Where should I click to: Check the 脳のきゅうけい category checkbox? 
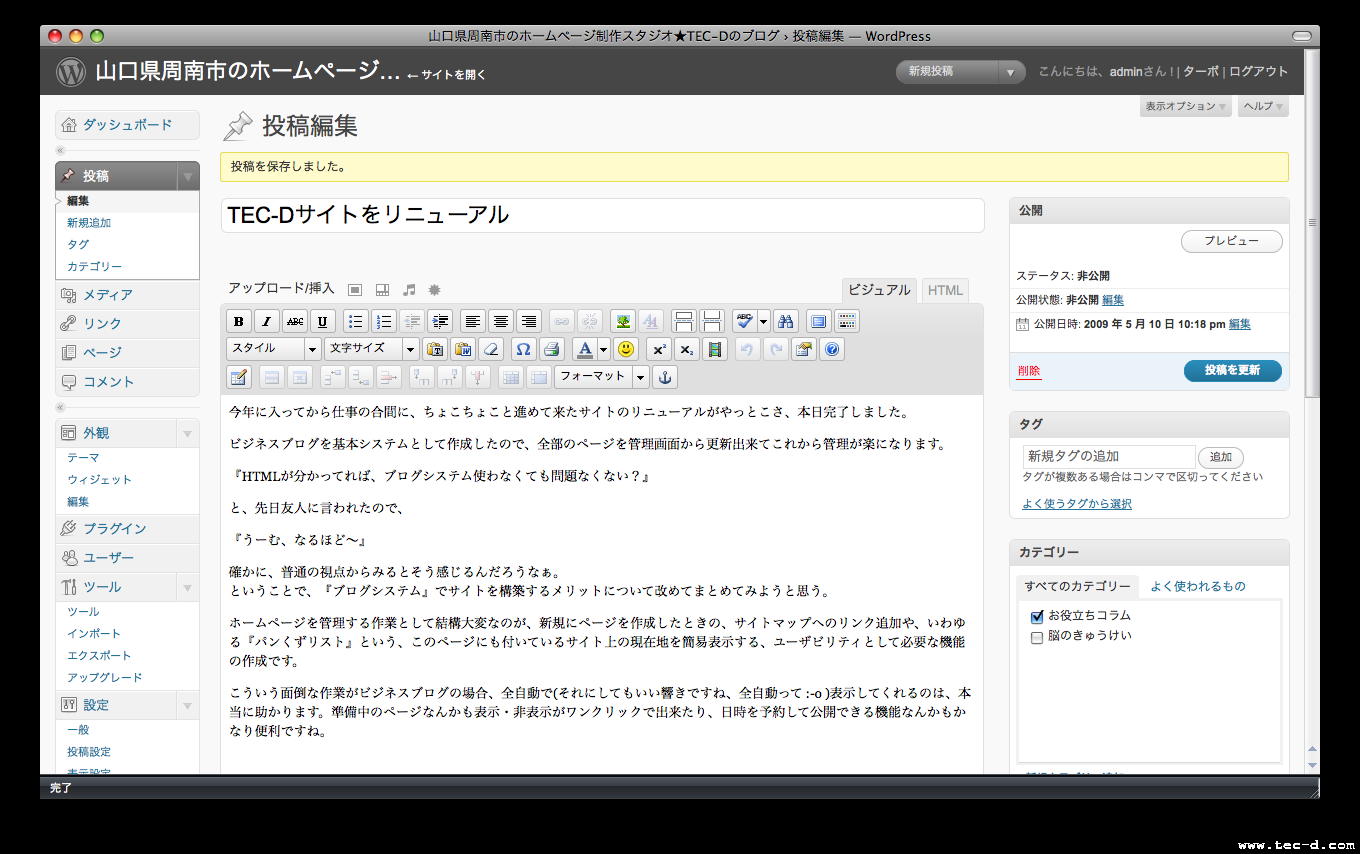1037,637
